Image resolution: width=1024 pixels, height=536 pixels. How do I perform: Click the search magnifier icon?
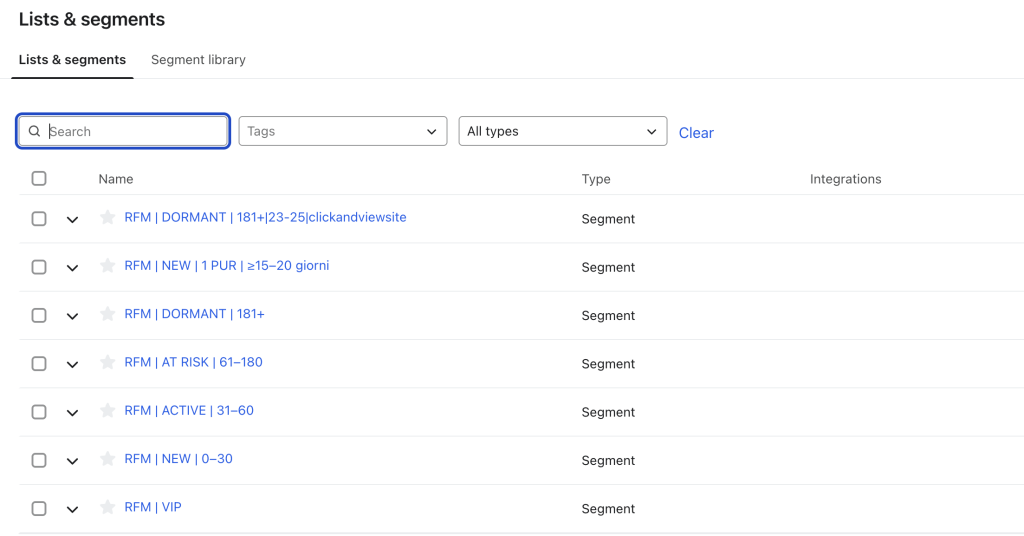(x=35, y=131)
